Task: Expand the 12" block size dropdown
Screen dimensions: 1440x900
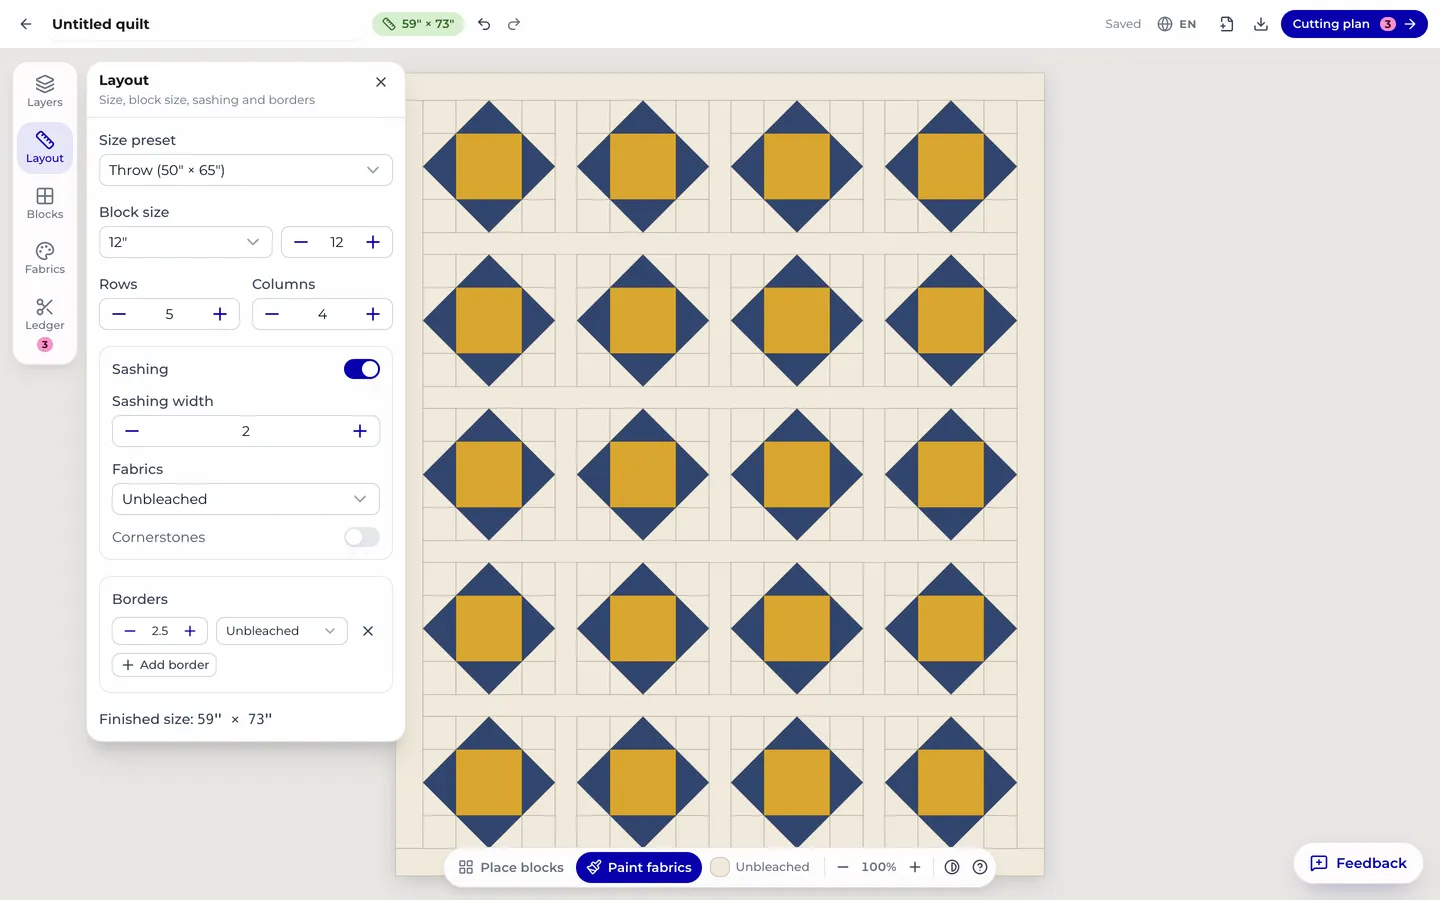Action: pos(186,242)
